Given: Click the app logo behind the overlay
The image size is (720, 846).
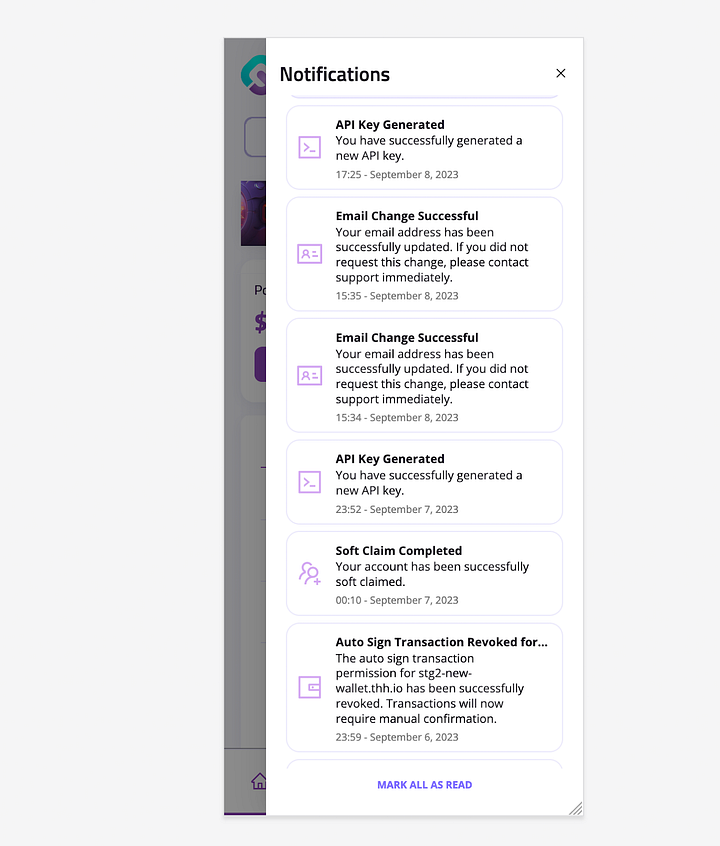Looking at the screenshot, I should 253,75.
